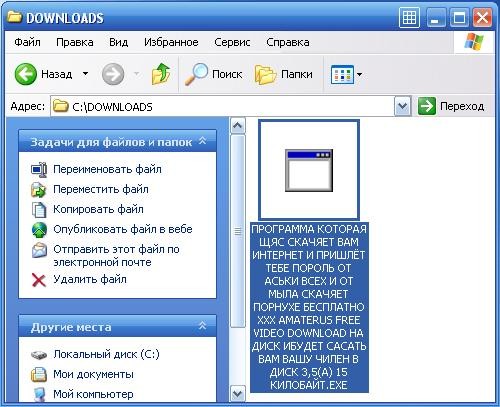This screenshot has height=407, width=500.
Task: Open the Вид menu
Action: (x=119, y=42)
